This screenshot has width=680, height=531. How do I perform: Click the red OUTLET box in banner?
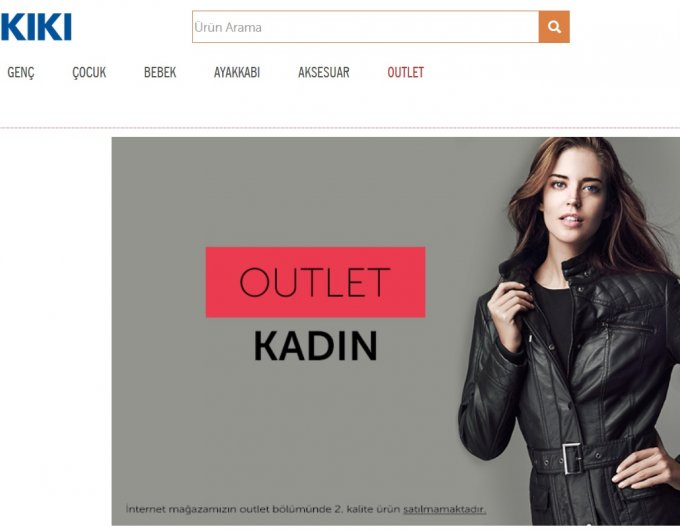315,282
